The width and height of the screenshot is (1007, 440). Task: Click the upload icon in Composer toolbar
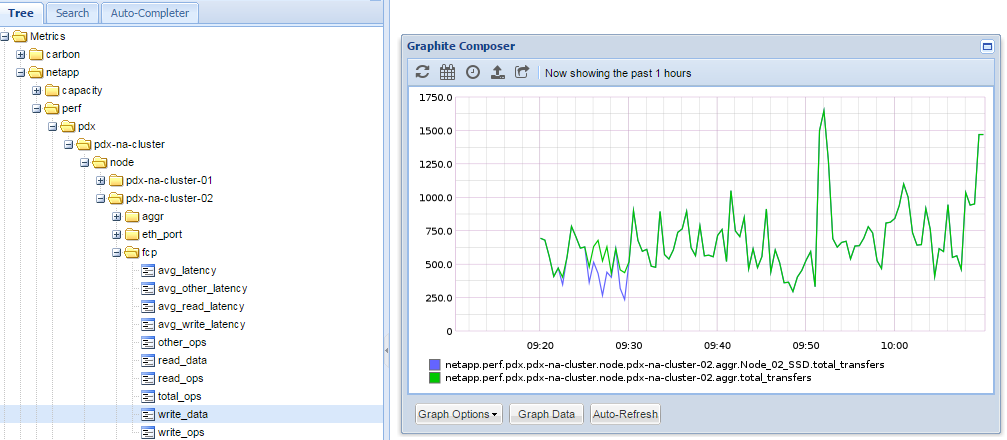coord(497,72)
